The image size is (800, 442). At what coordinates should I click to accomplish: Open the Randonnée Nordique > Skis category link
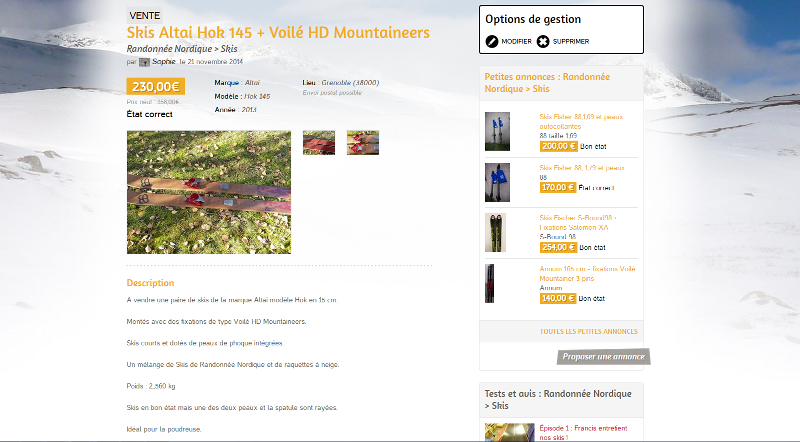click(182, 49)
